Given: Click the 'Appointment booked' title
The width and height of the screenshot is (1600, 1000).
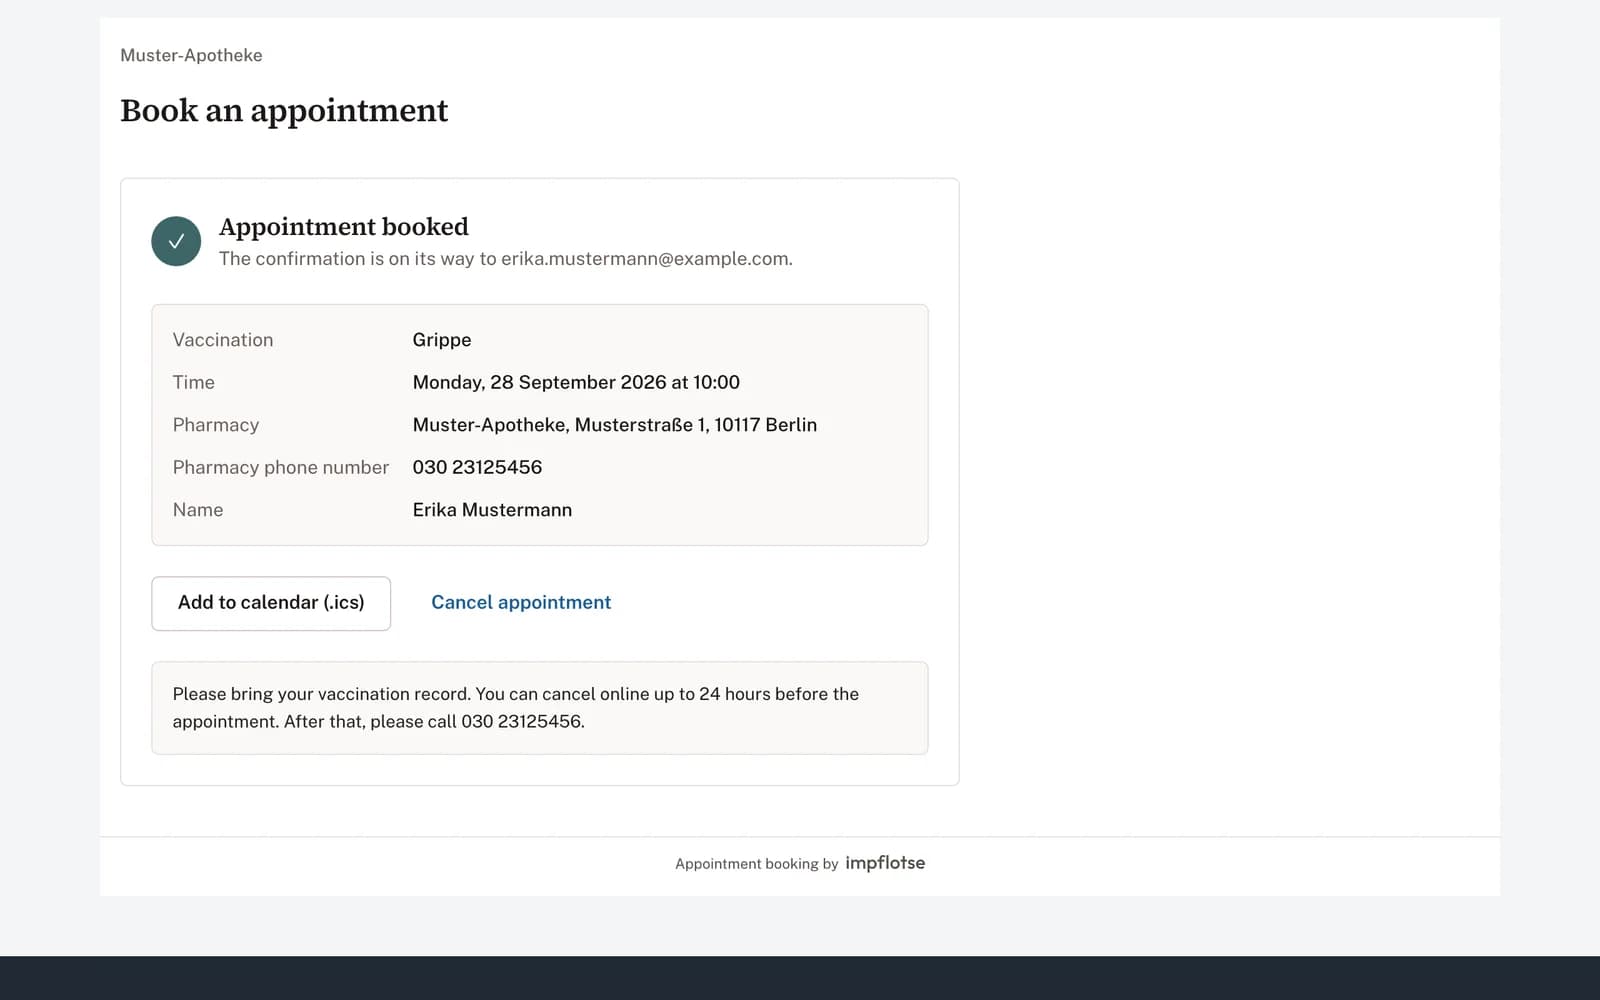Looking at the screenshot, I should click(344, 227).
